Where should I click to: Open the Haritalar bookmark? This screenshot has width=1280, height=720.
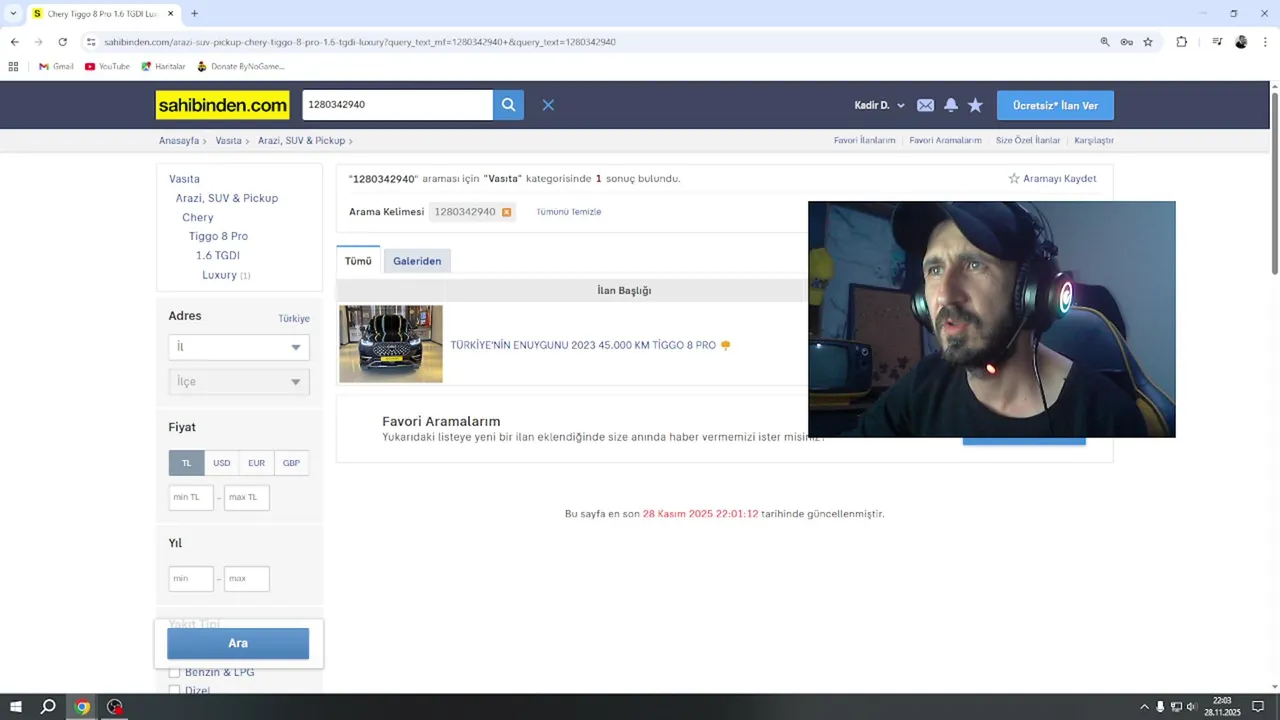(163, 66)
